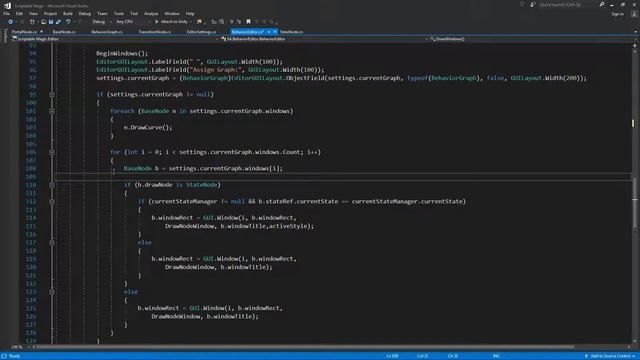
Task: Switch to the EditorSettings.cs tab
Action: tap(201, 32)
